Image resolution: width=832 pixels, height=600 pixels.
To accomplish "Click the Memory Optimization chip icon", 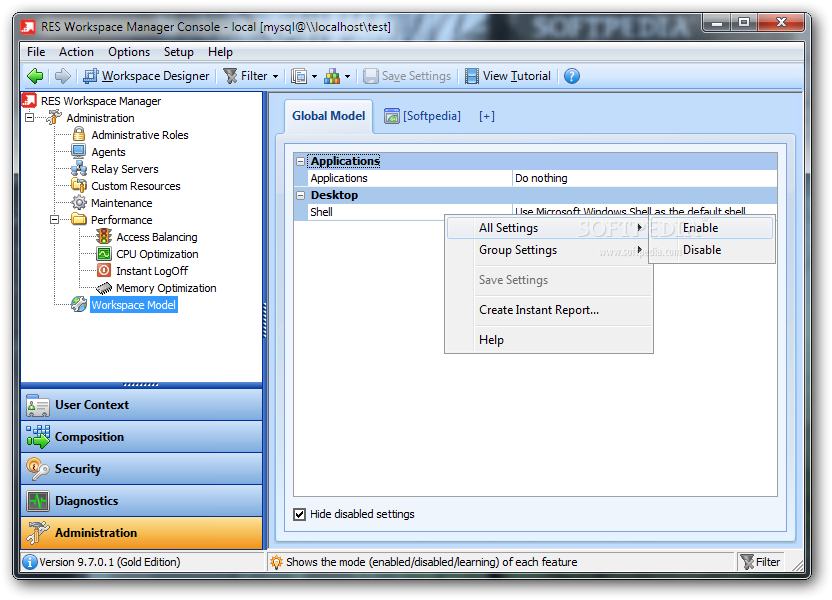I will click(x=104, y=288).
